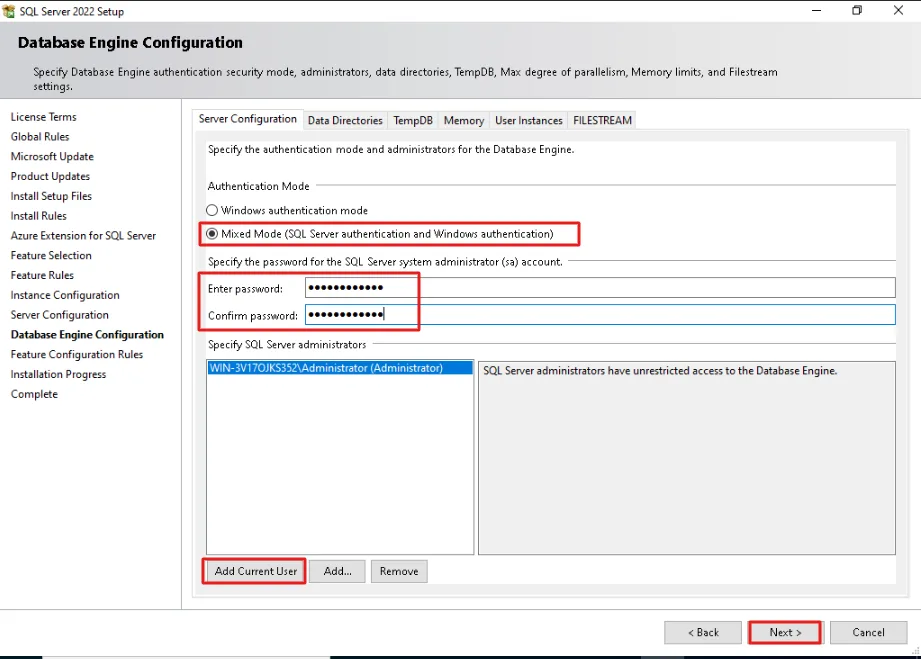
Task: Click the Add Current User button
Action: pyautogui.click(x=255, y=571)
